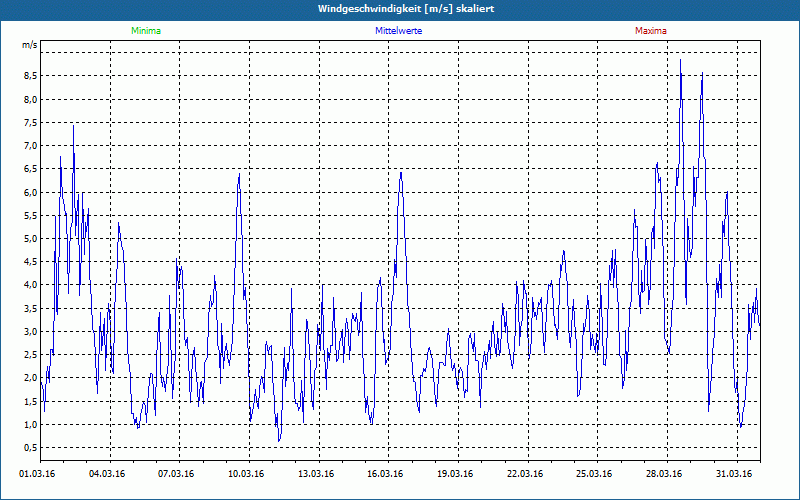Select the red Maxima legend label
The height and width of the screenshot is (500, 800).
(x=651, y=31)
